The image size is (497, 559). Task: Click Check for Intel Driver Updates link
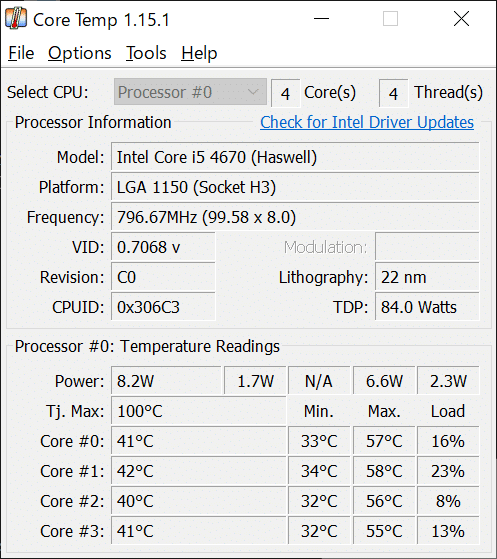pyautogui.click(x=367, y=122)
